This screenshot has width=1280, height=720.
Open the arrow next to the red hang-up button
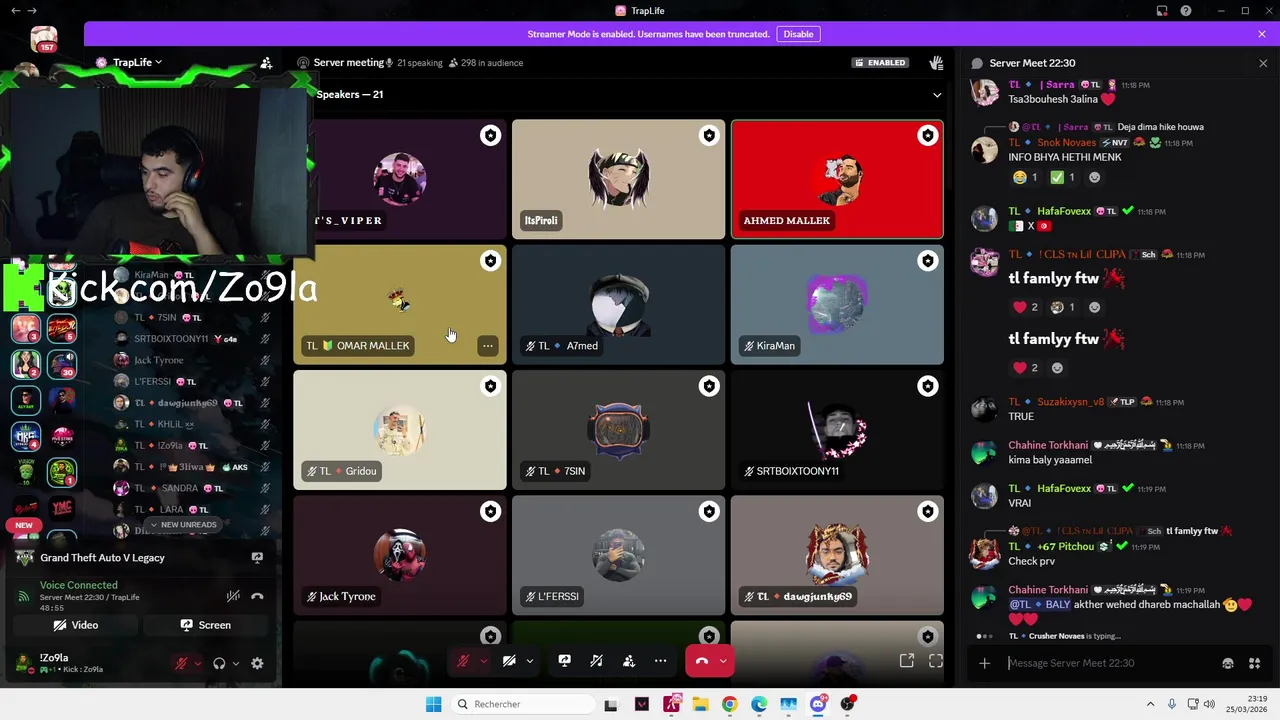(x=723, y=661)
